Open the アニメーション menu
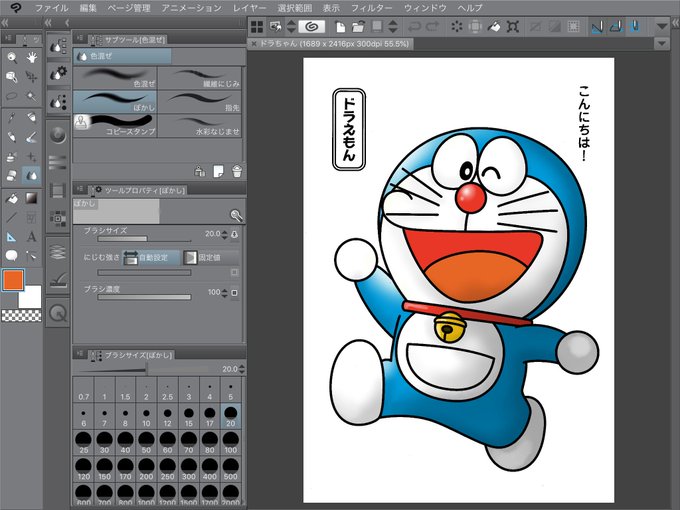 191,8
